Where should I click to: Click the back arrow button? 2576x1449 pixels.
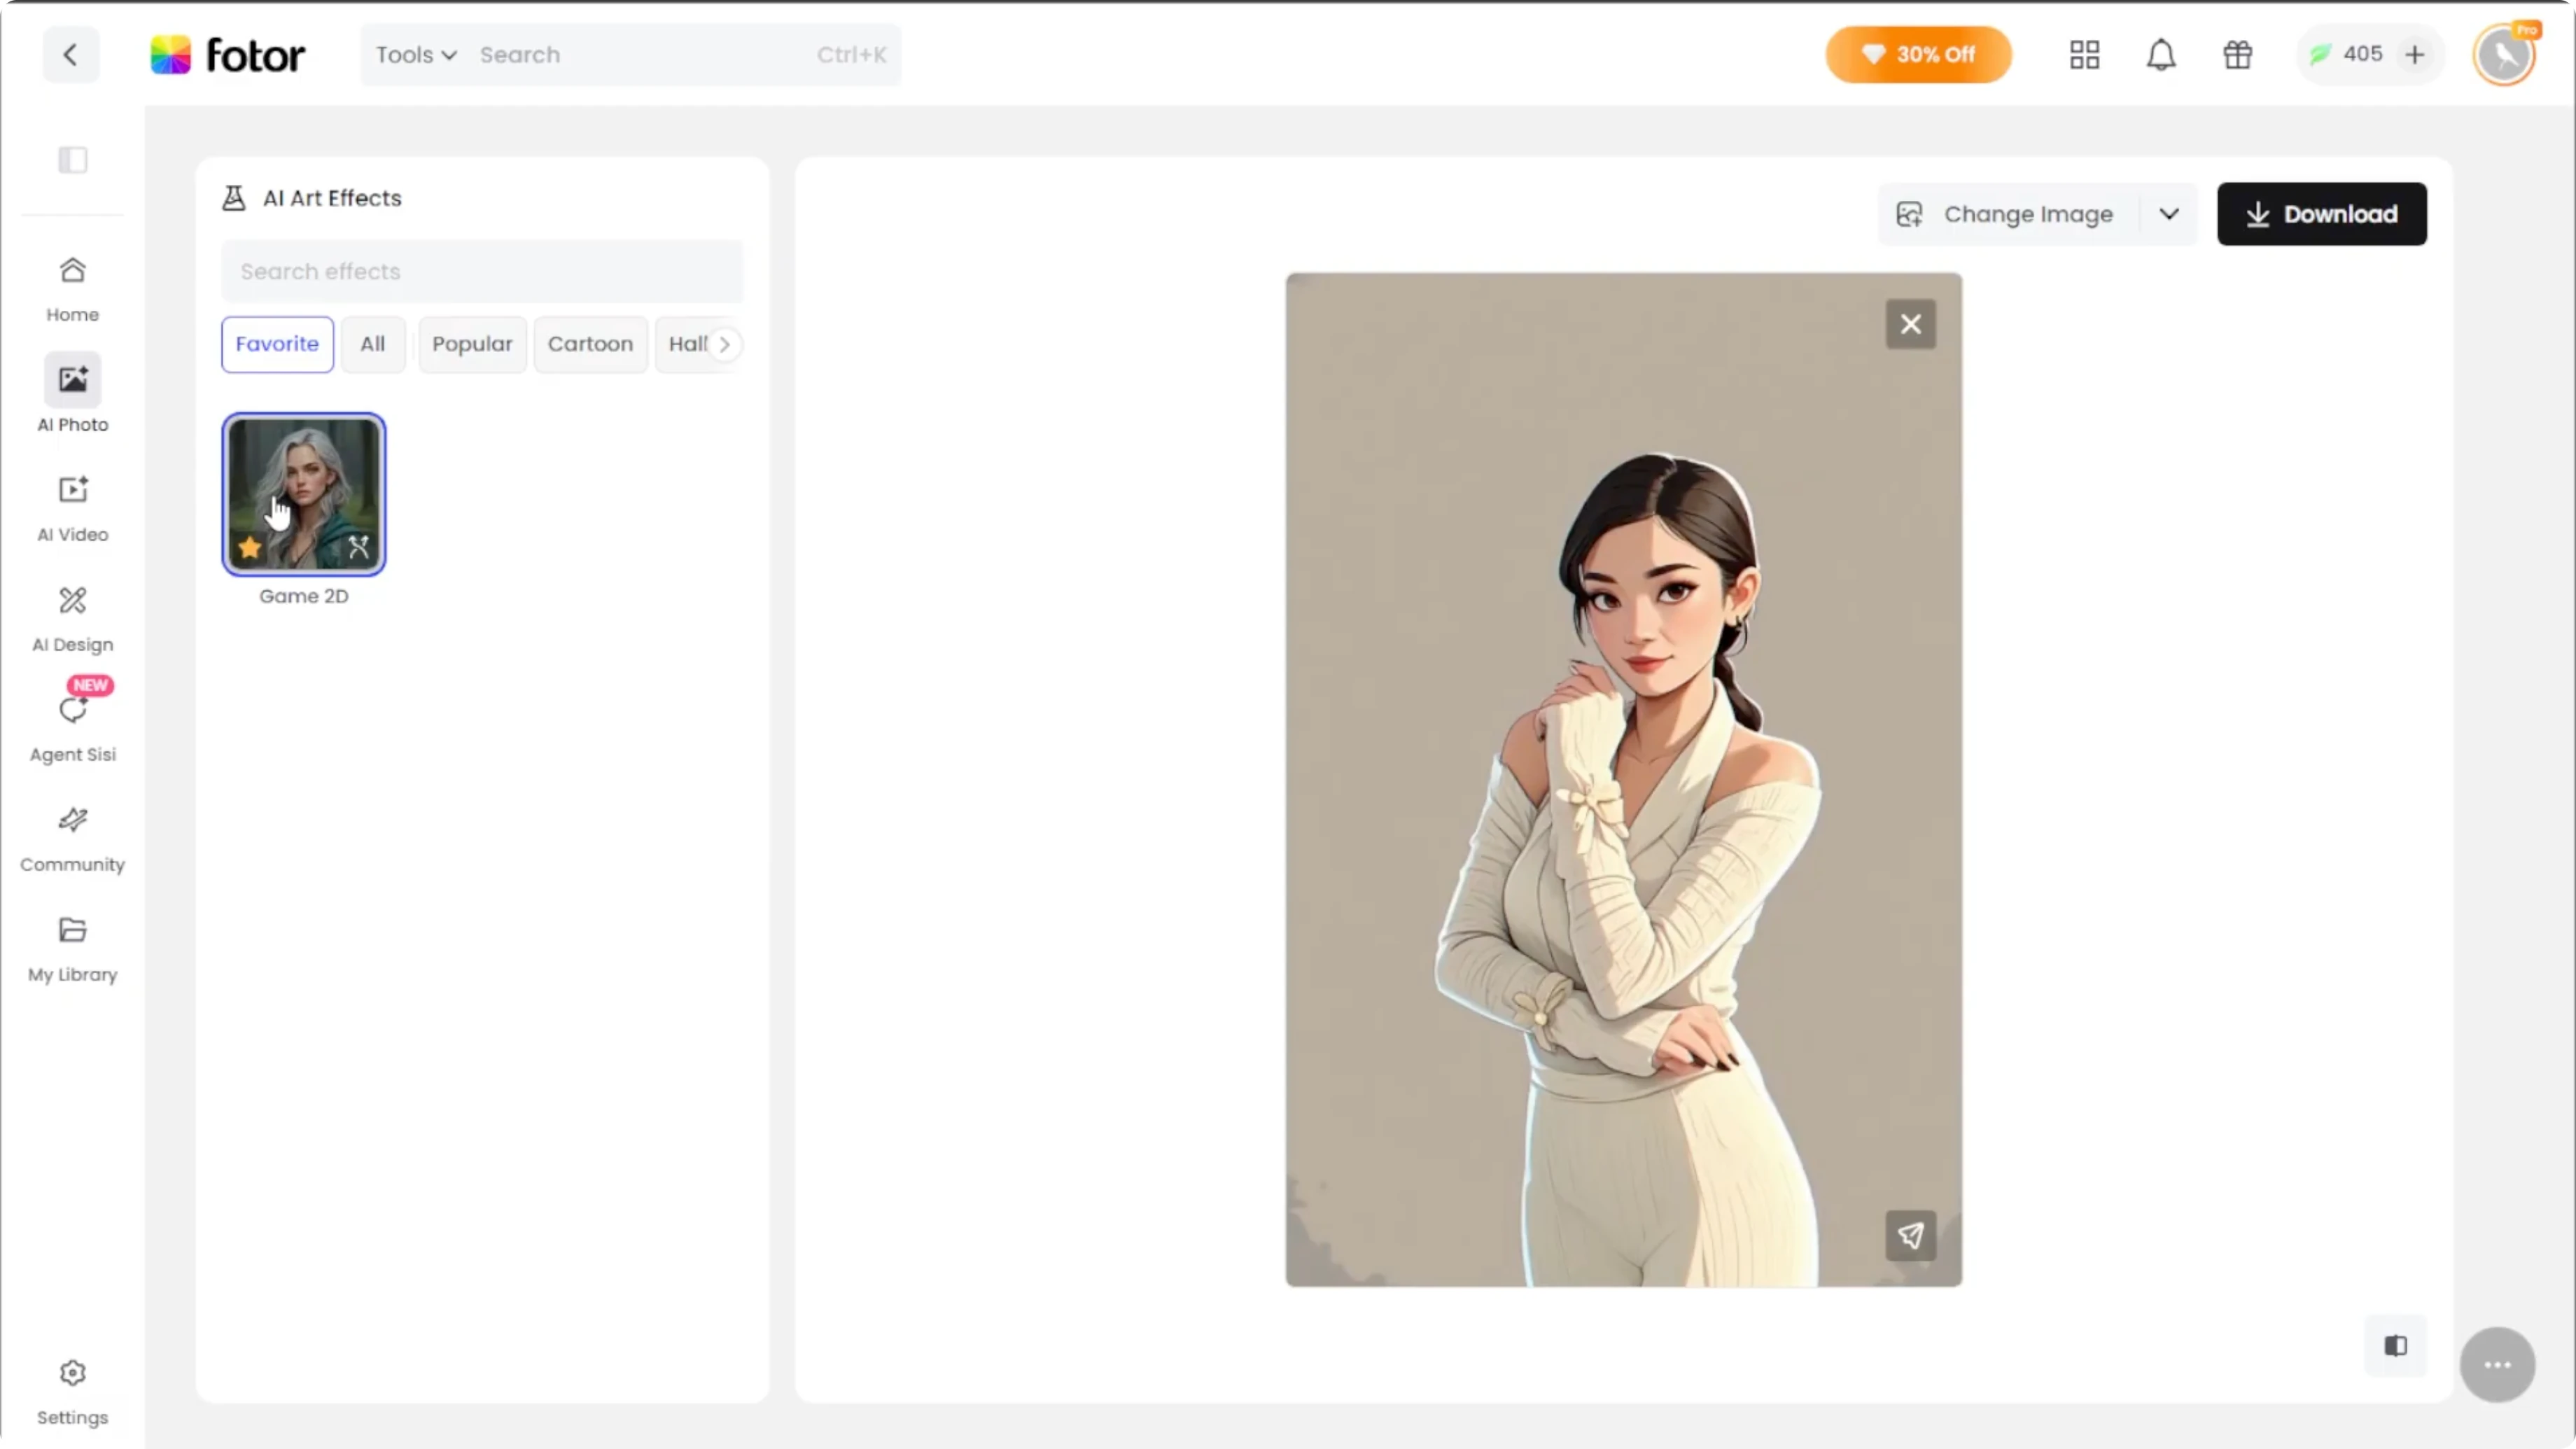point(70,54)
